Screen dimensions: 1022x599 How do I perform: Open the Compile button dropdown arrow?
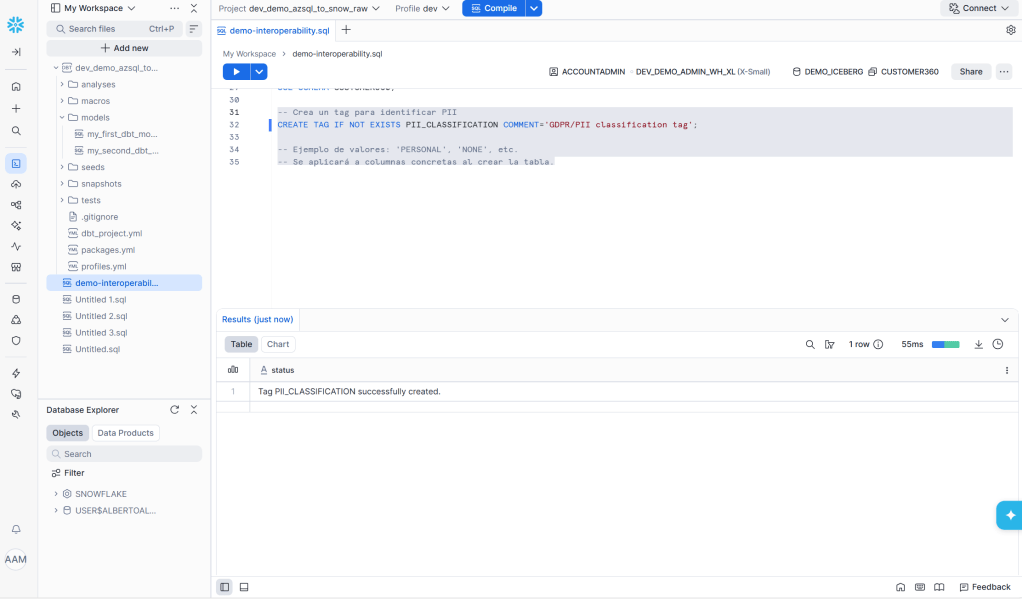click(534, 8)
